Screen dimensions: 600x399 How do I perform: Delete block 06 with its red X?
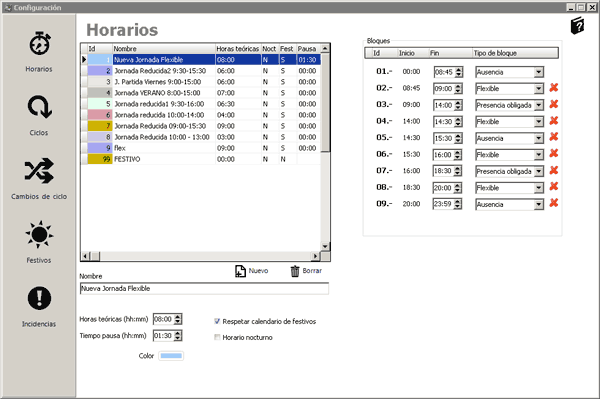pos(553,154)
